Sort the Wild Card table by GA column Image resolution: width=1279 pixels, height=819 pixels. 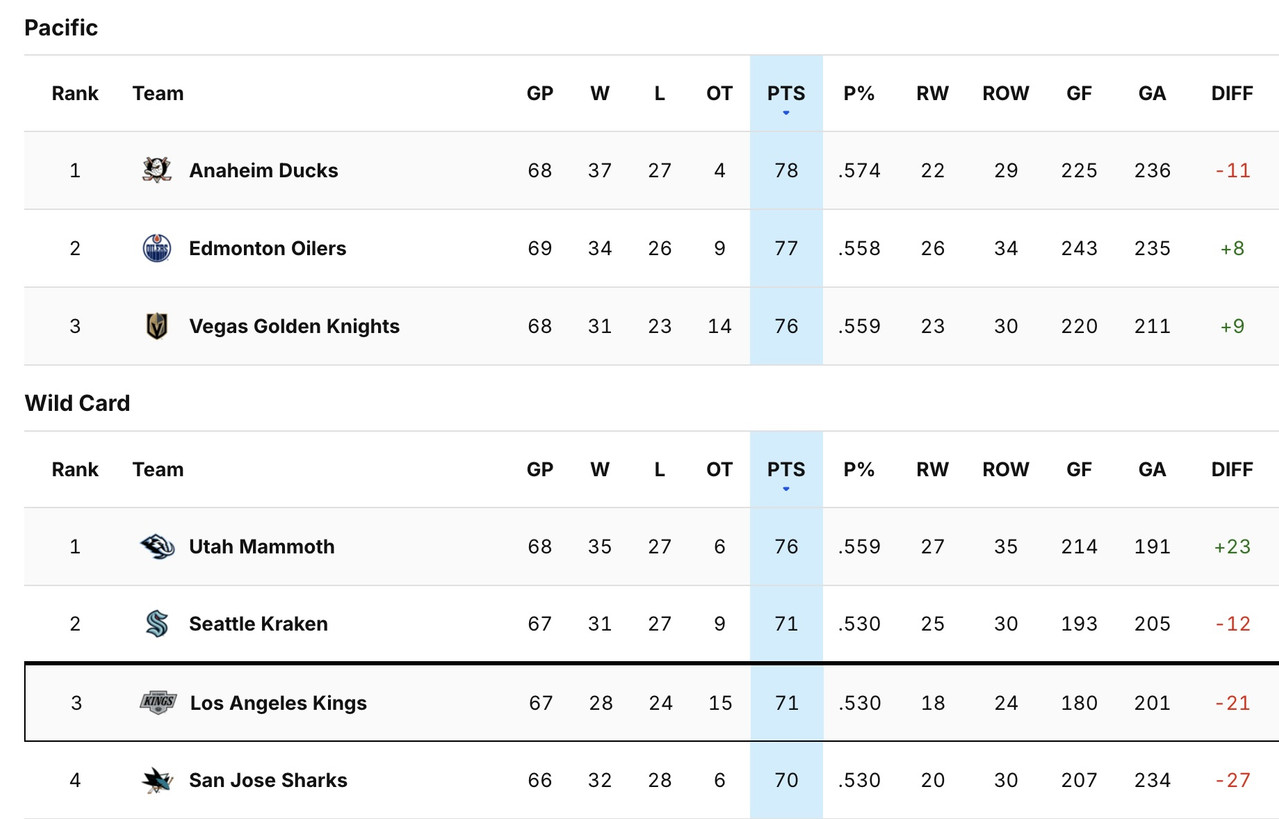click(x=1151, y=469)
